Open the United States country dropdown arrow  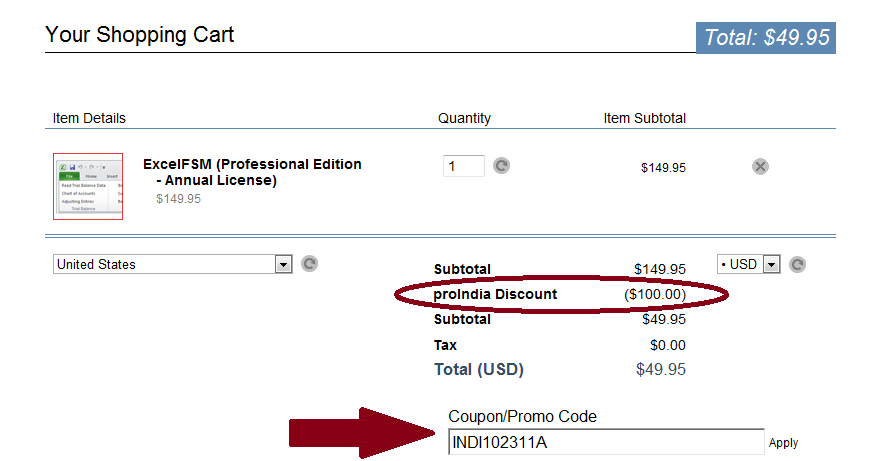click(x=284, y=264)
